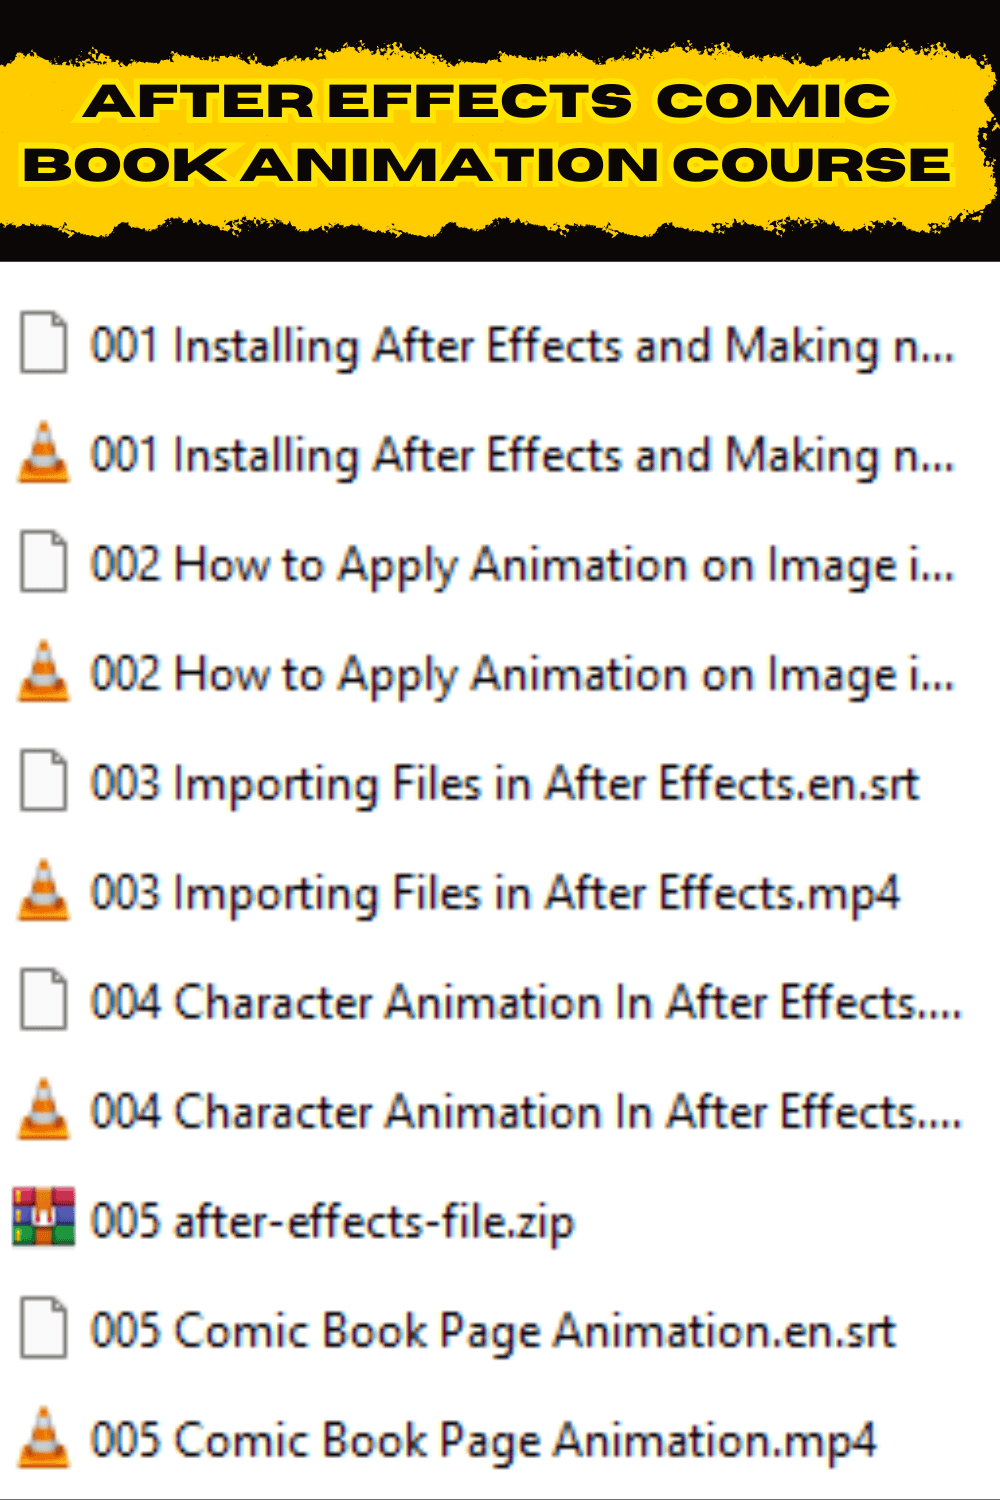The width and height of the screenshot is (1000, 1500).
Task: Click blank document icon beside 004 Character Animation
Action: point(44,999)
